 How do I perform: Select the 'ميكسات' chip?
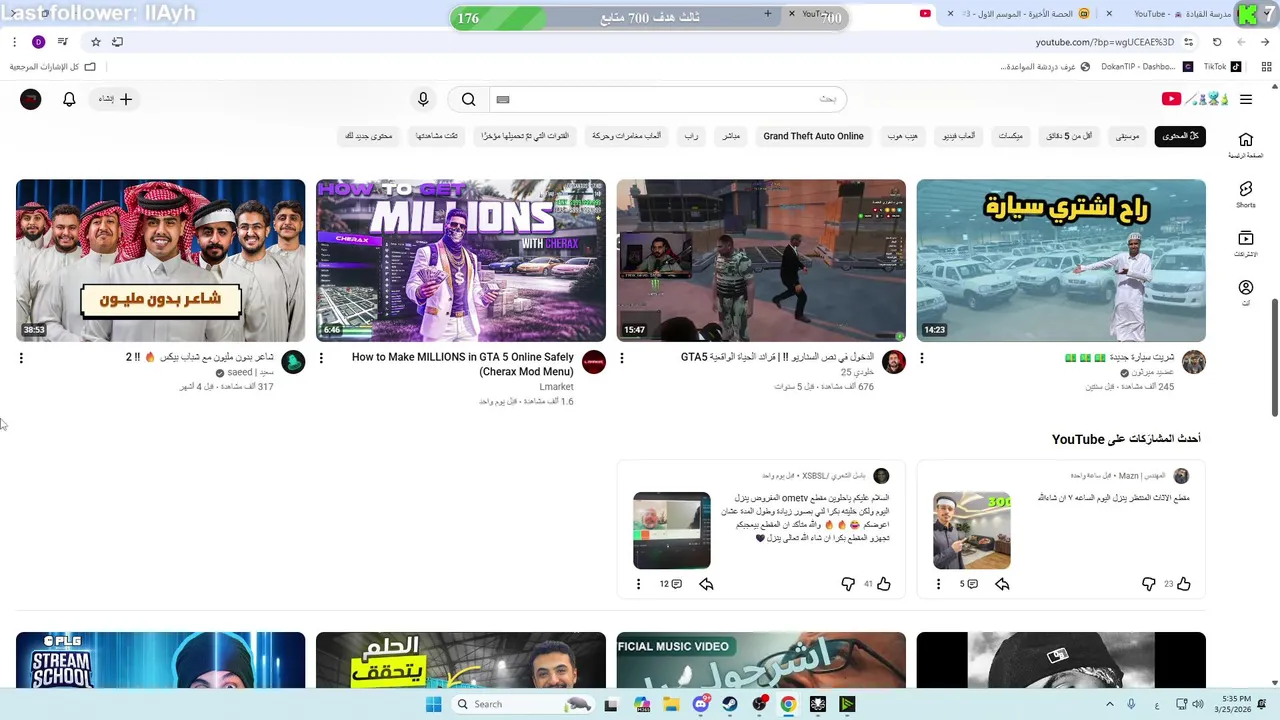pyautogui.click(x=1011, y=136)
